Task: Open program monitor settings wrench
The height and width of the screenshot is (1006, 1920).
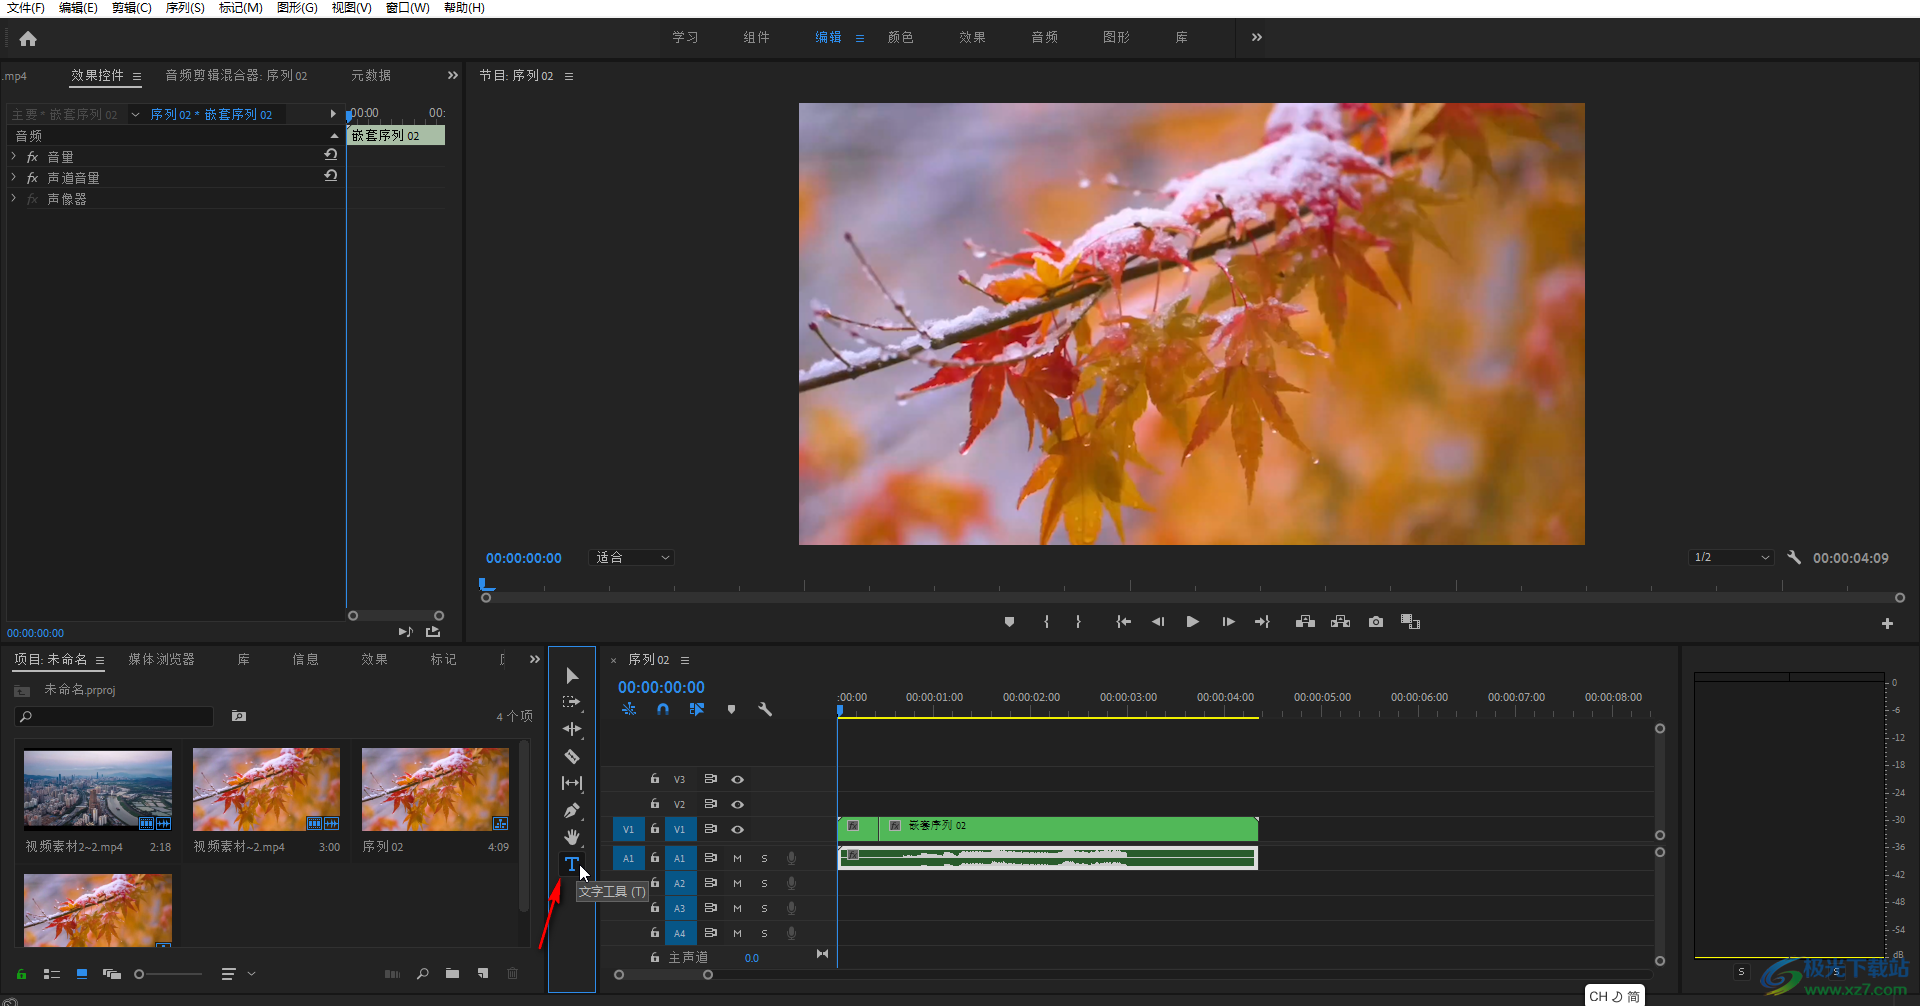Action: (x=1794, y=557)
